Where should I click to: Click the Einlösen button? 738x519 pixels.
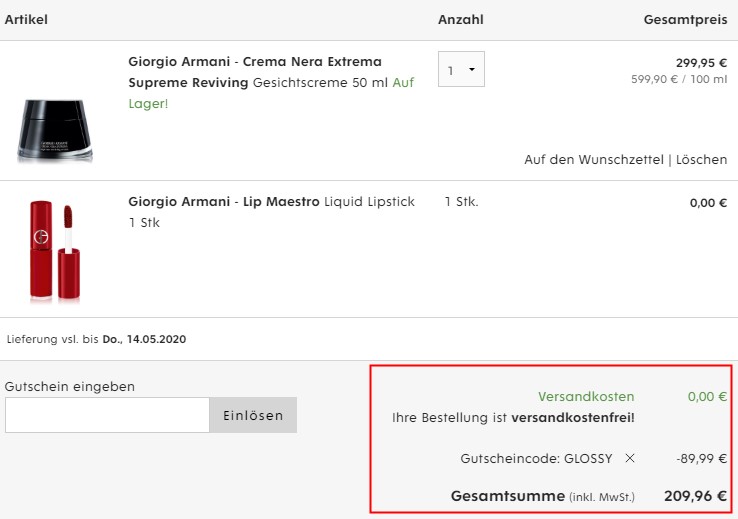(x=253, y=415)
